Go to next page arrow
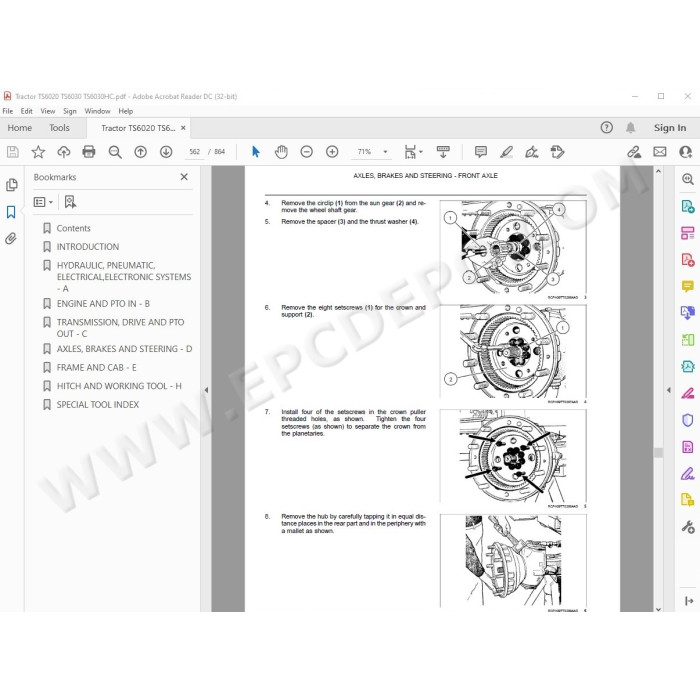 point(166,152)
